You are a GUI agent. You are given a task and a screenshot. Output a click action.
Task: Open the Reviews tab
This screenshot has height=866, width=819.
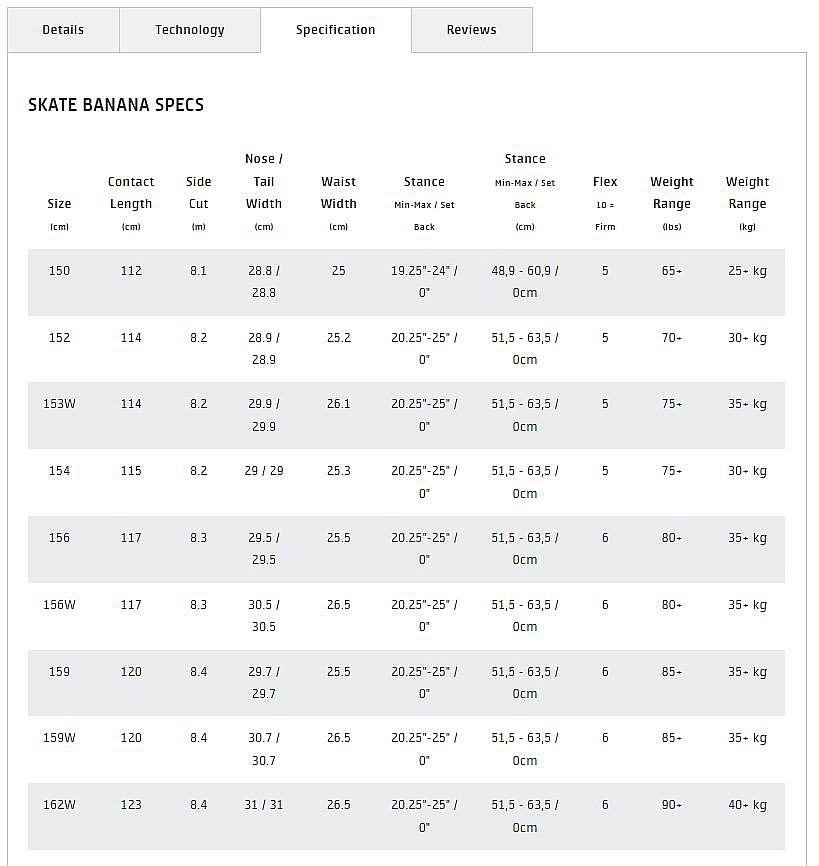472,30
